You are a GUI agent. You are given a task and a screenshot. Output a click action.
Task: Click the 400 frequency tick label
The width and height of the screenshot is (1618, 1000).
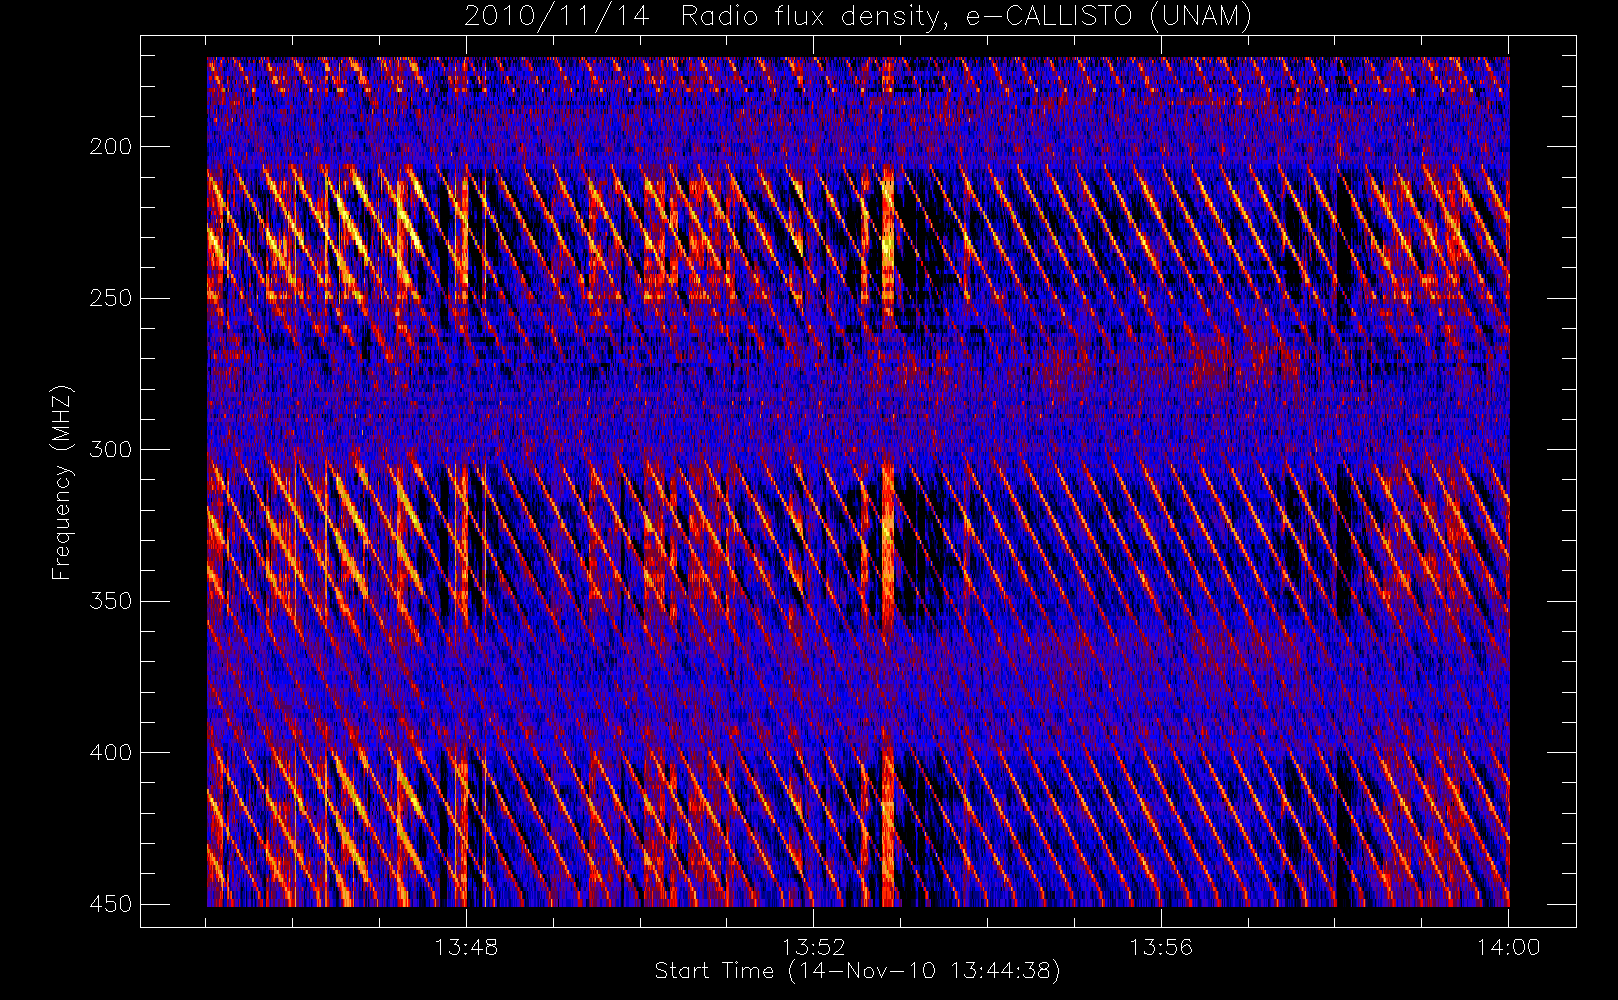point(111,752)
